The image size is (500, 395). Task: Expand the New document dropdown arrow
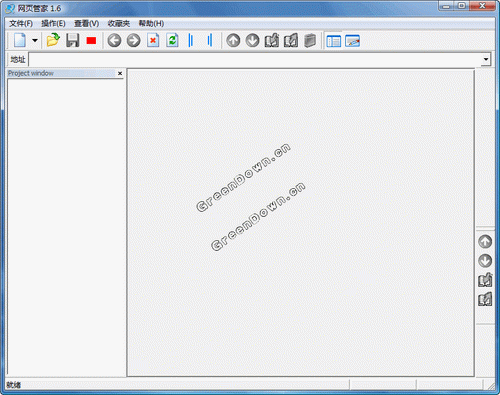click(x=35, y=41)
